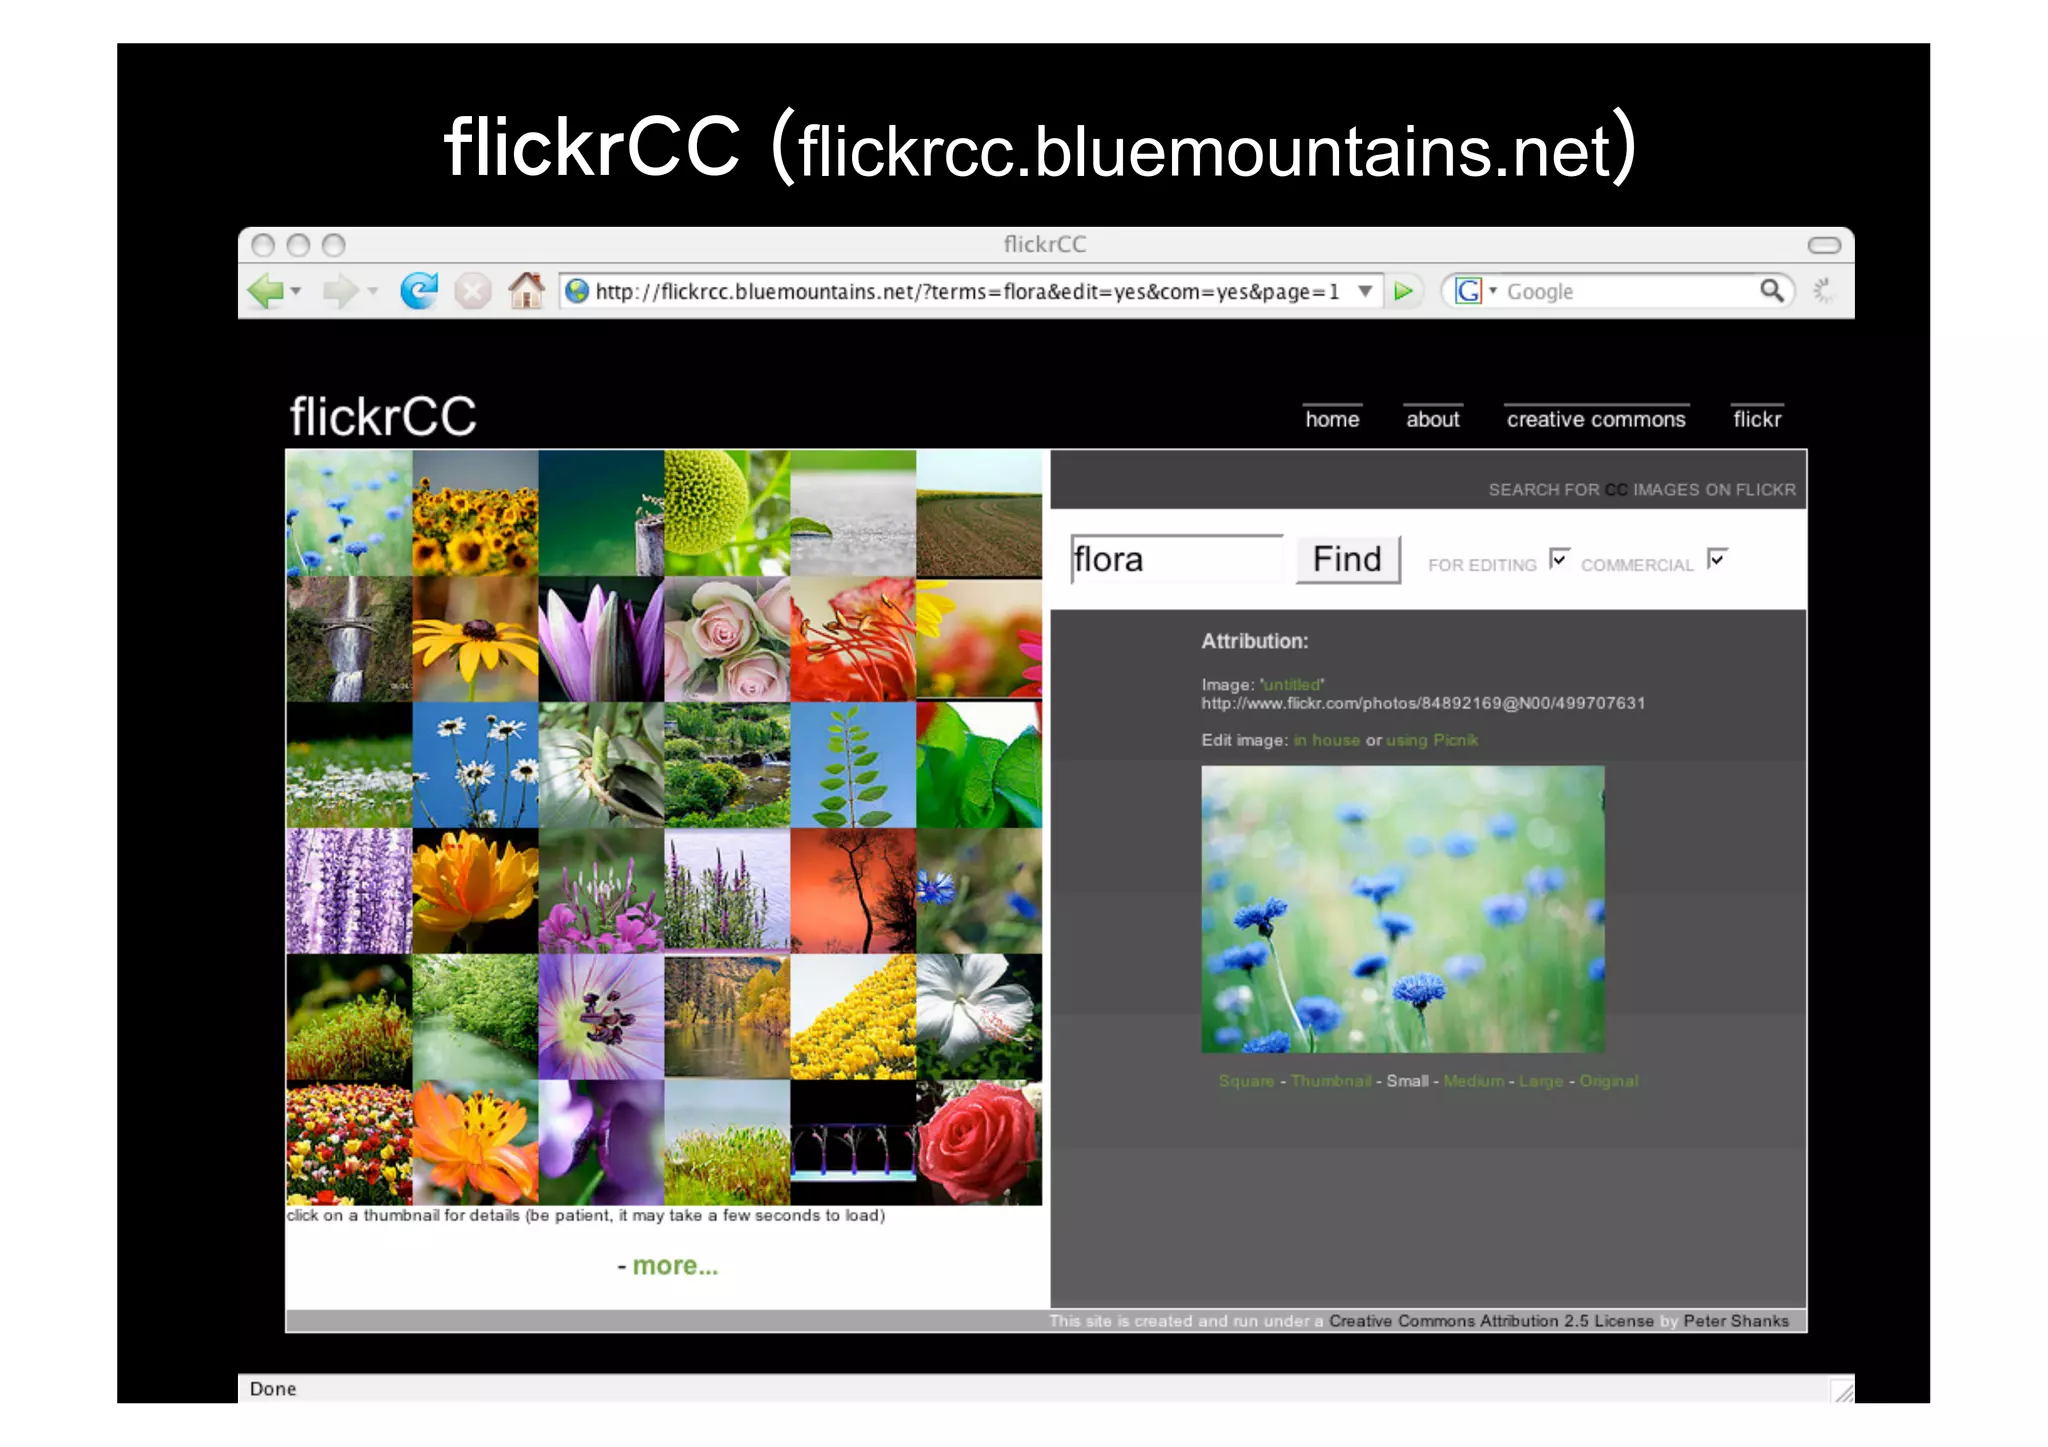2048x1447 pixels.
Task: Select the tree silhouette on orange sky thumbnail
Action: [853, 891]
